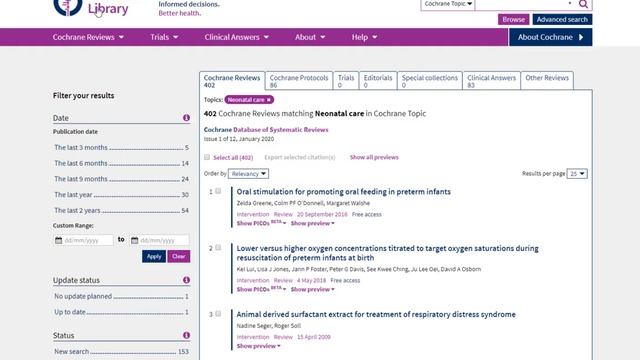Viewport: 640px width, 360px height.
Task: Filter by No update planned
Action: [x=121, y=296]
